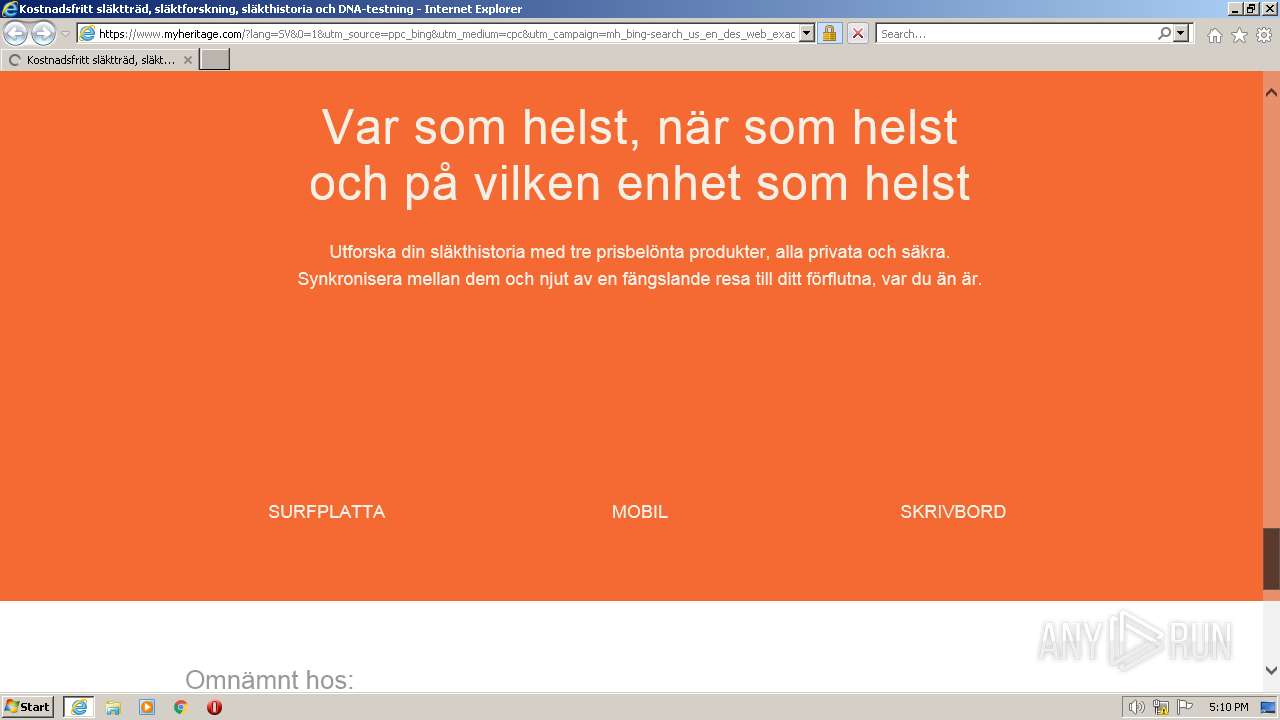
Task: View the security lock certificate info
Action: coord(829,33)
